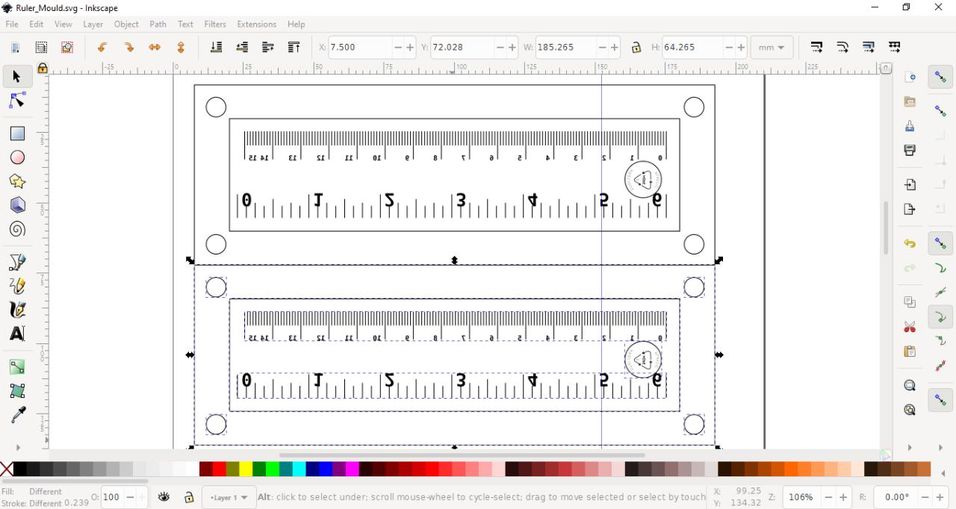Screen dimensions: 956x509
Task: Select the Gradient tool
Action: (17, 367)
